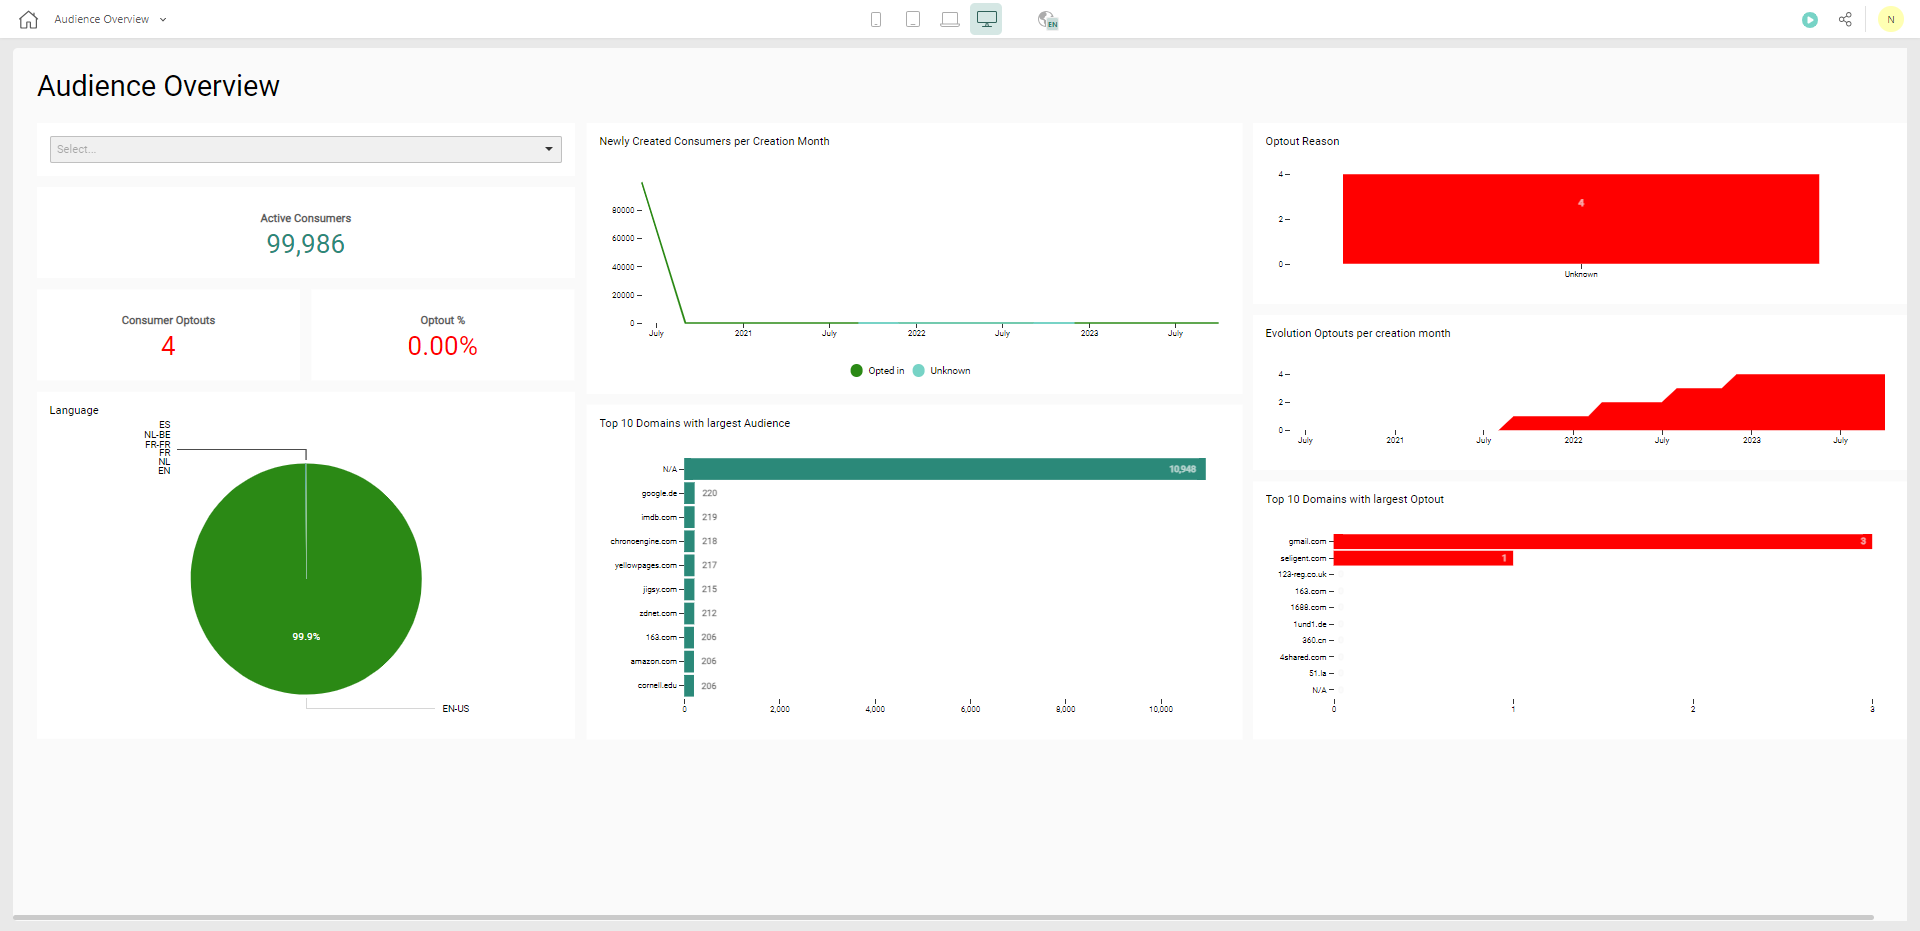This screenshot has height=931, width=1920.
Task: Click the red Unknown optout reason bar
Action: point(1580,219)
